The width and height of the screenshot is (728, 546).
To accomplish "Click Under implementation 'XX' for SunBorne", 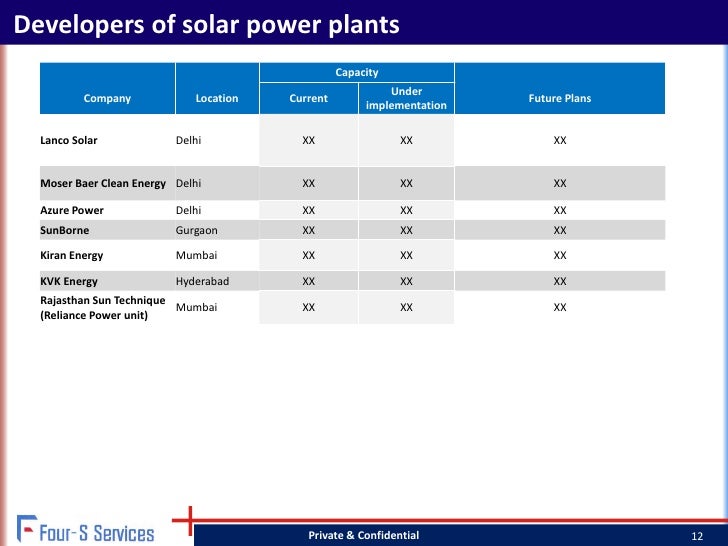I will [406, 230].
